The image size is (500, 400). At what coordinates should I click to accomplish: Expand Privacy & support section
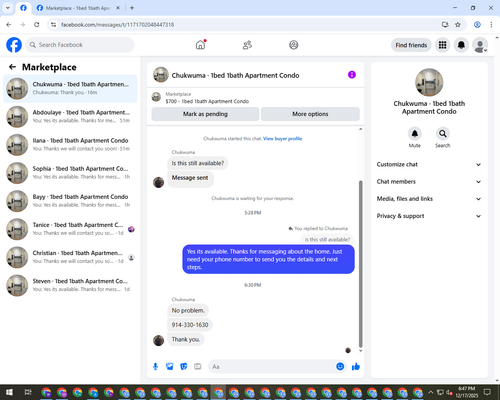click(429, 216)
